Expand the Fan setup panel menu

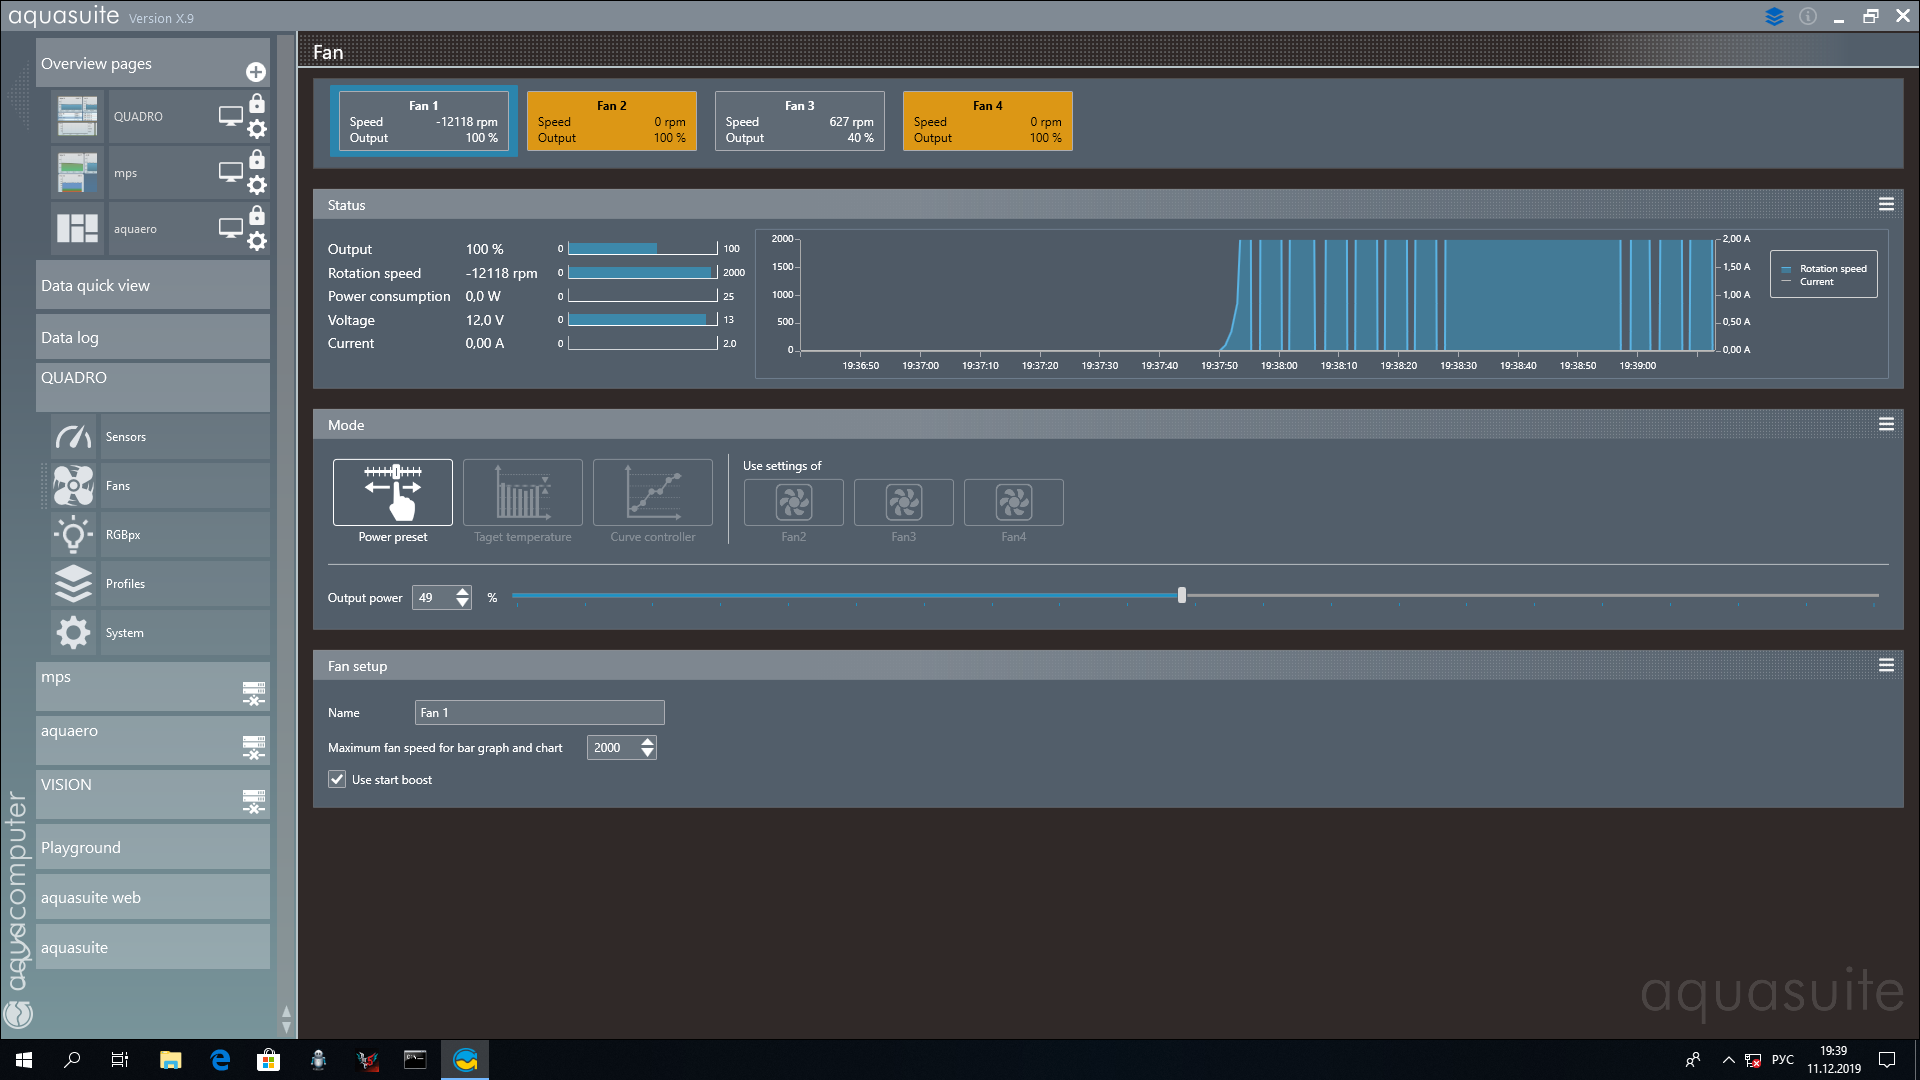(x=1886, y=665)
